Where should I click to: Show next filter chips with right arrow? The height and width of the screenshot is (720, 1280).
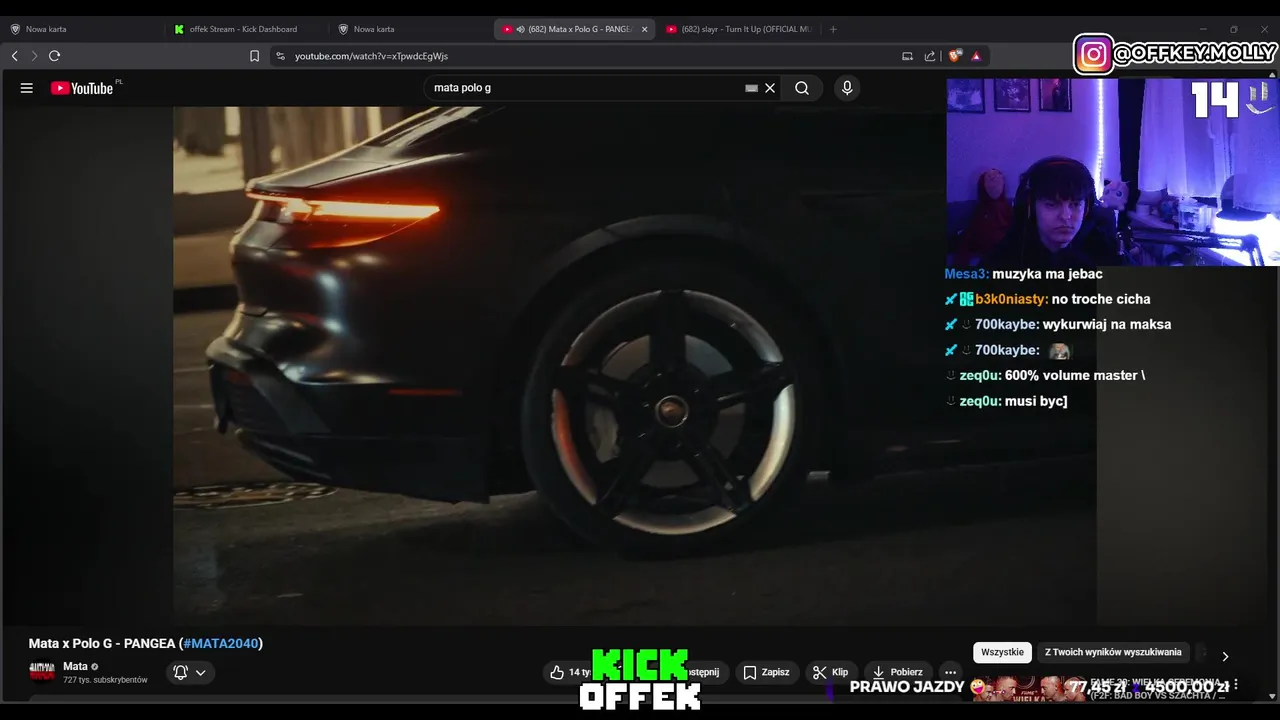coord(1225,656)
